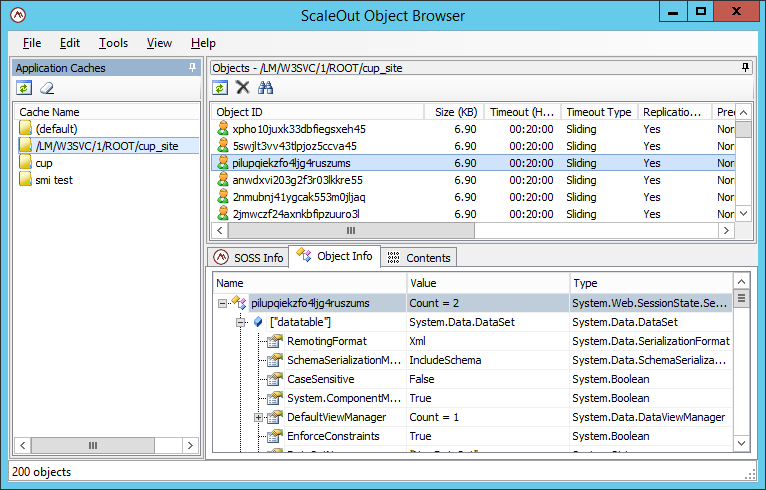The height and width of the screenshot is (490, 766).
Task: Sort by Replication column header
Action: click(675, 112)
